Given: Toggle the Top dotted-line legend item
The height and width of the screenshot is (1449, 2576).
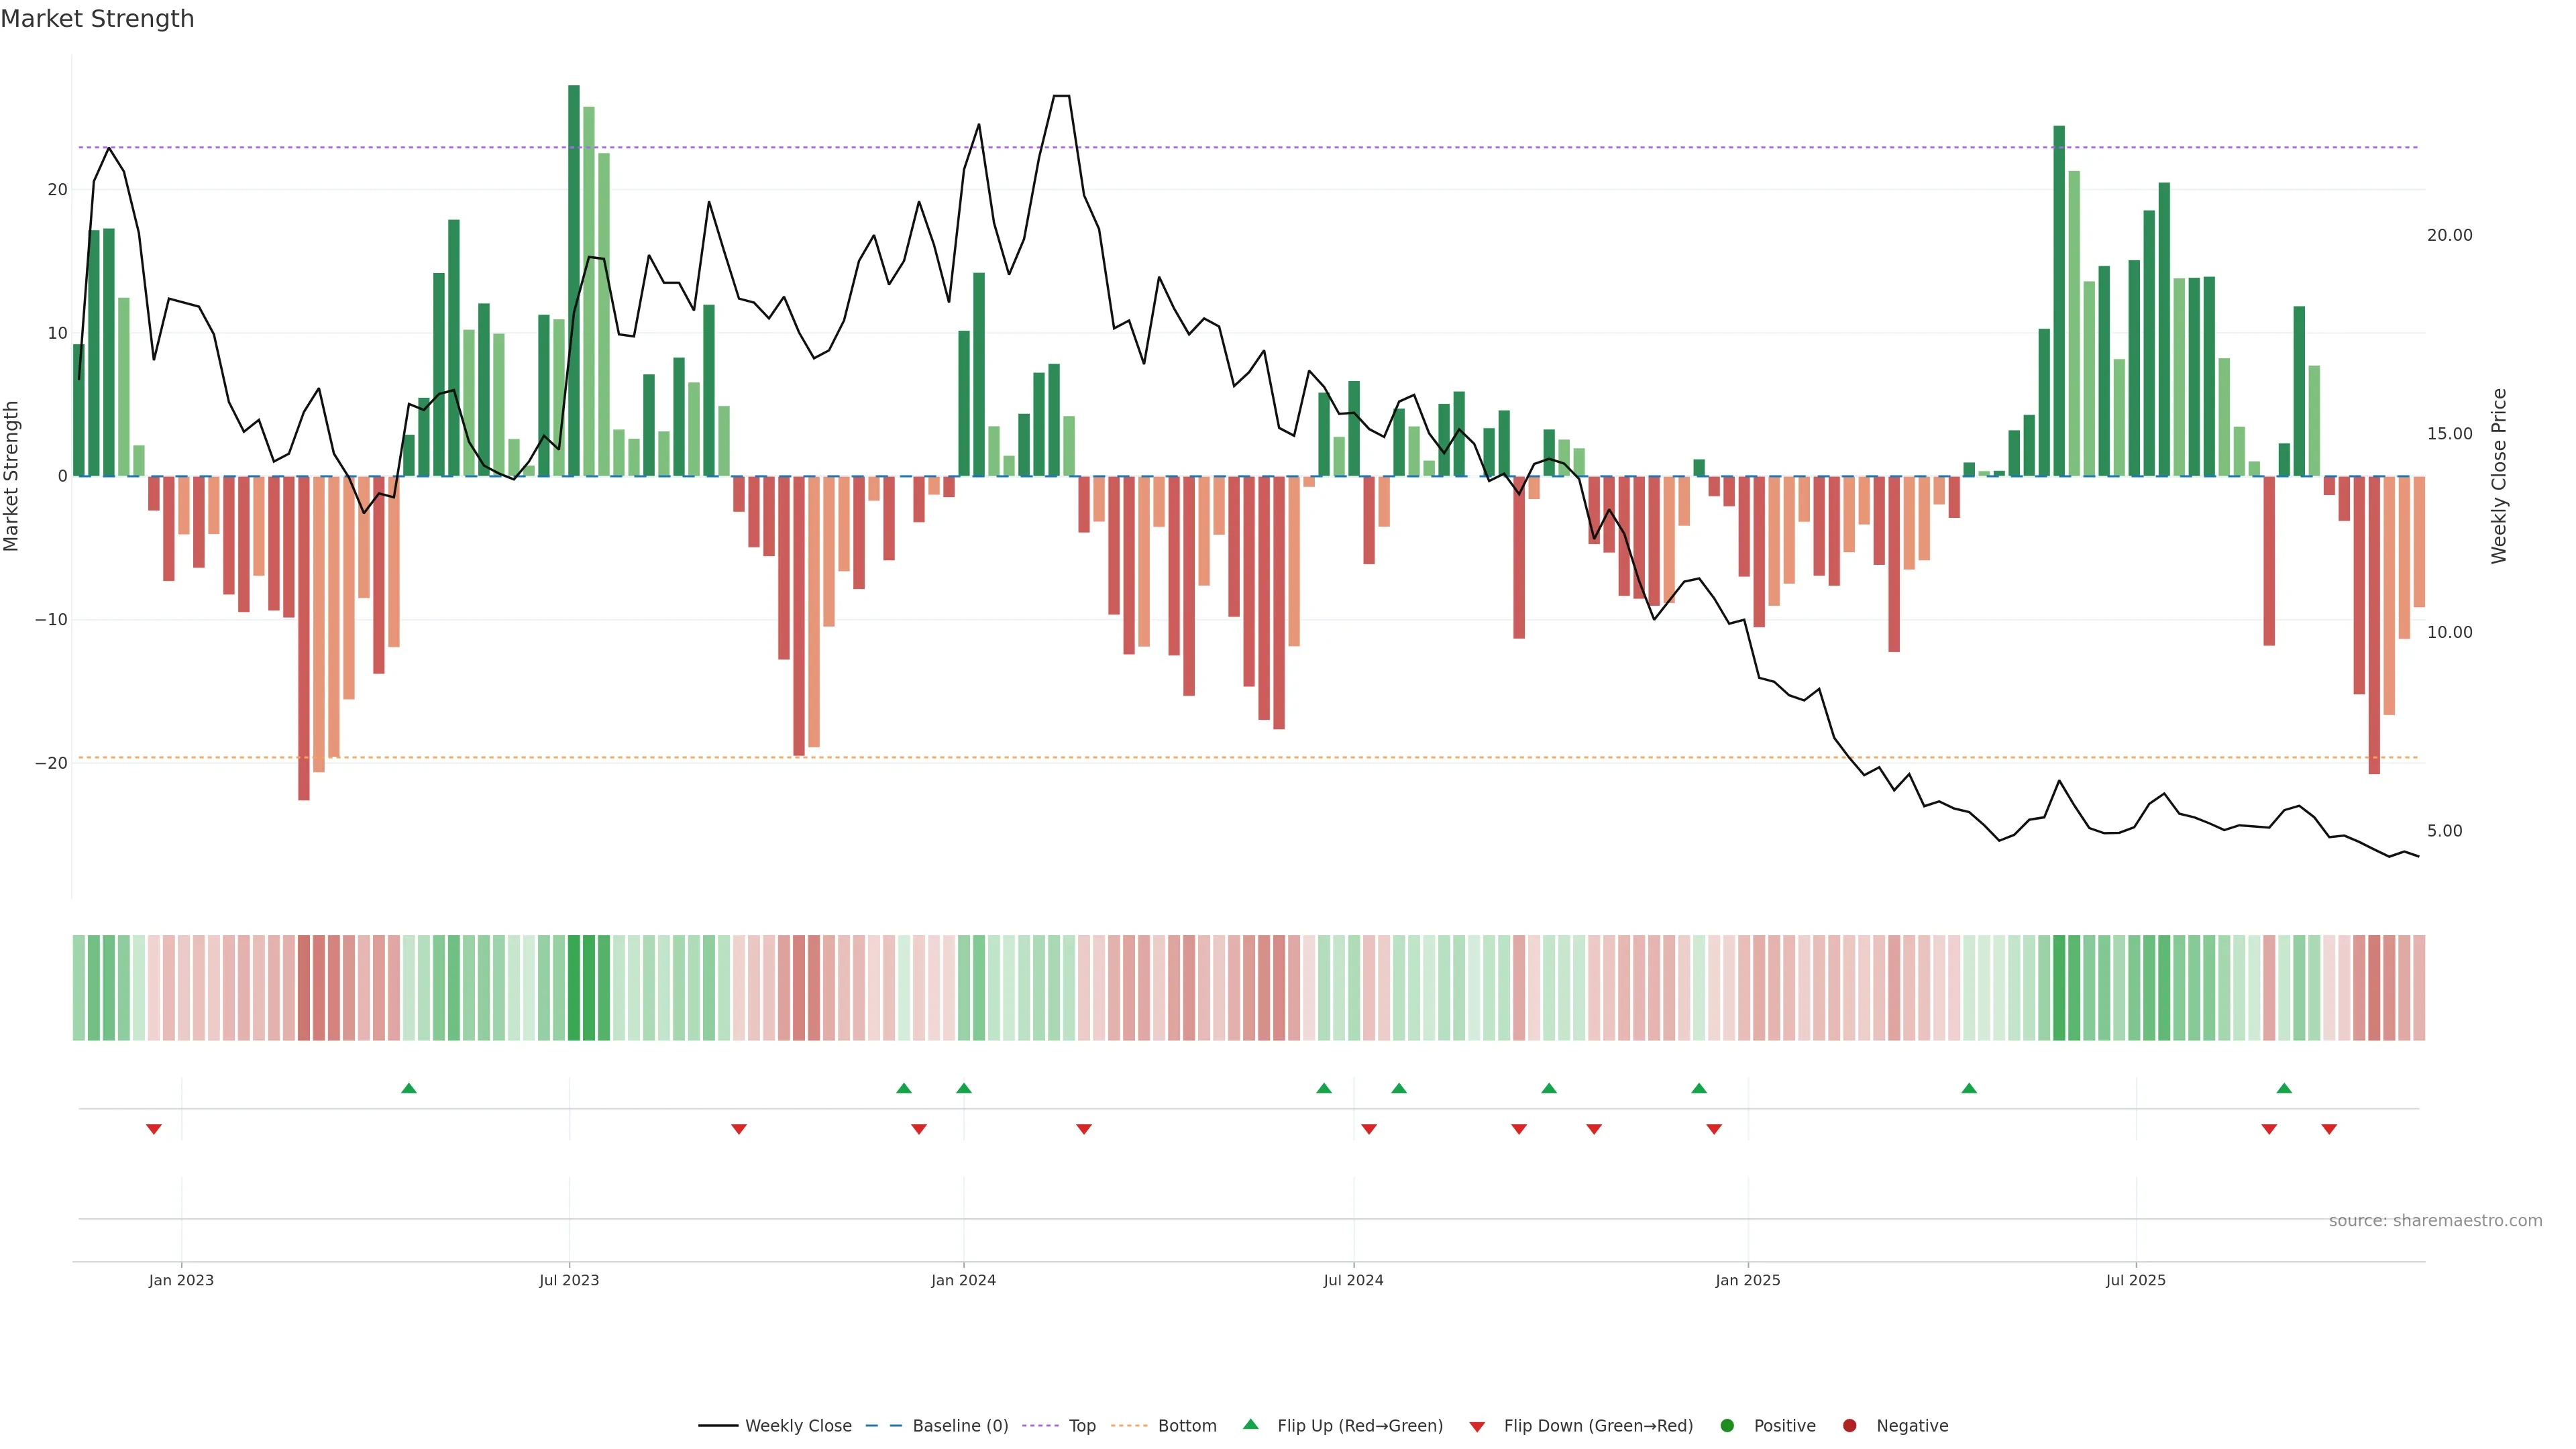Looking at the screenshot, I should [1081, 1426].
